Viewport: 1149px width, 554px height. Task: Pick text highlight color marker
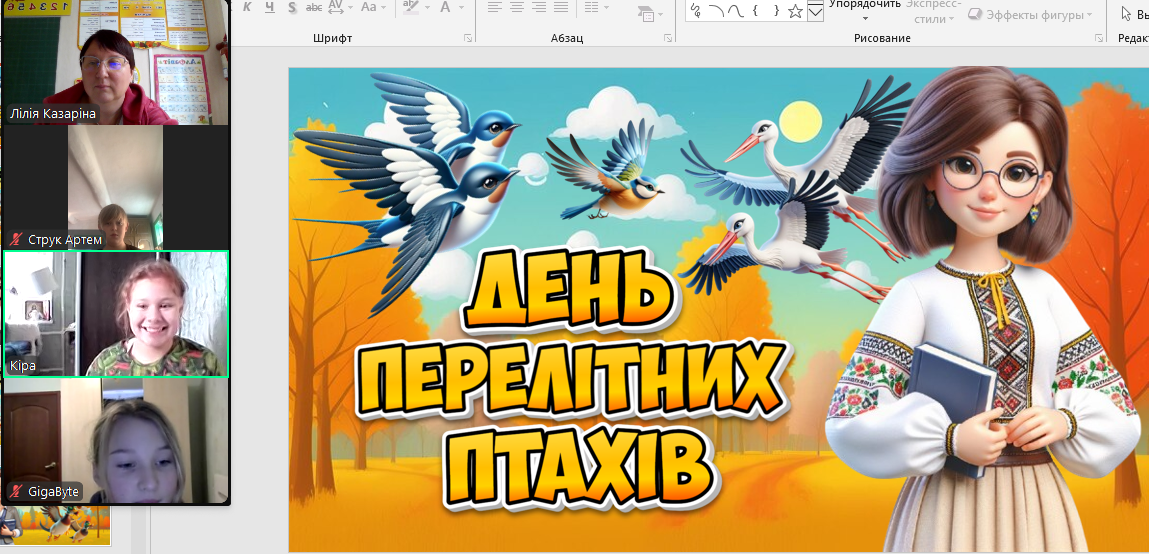click(x=411, y=8)
